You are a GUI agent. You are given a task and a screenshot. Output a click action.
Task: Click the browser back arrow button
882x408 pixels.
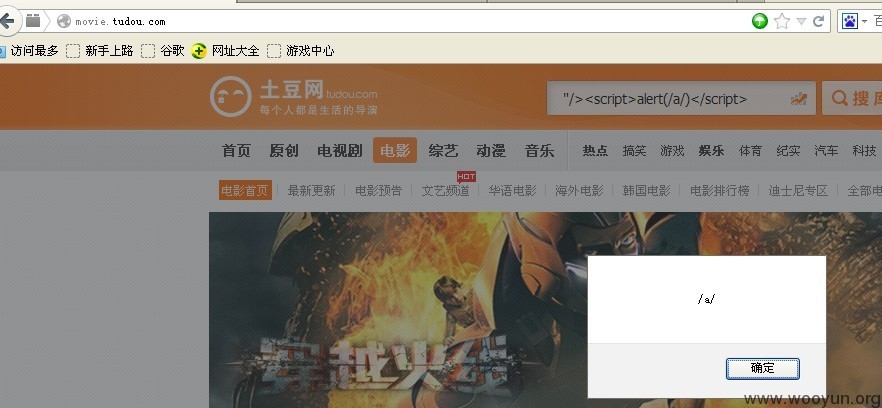[x=8, y=21]
